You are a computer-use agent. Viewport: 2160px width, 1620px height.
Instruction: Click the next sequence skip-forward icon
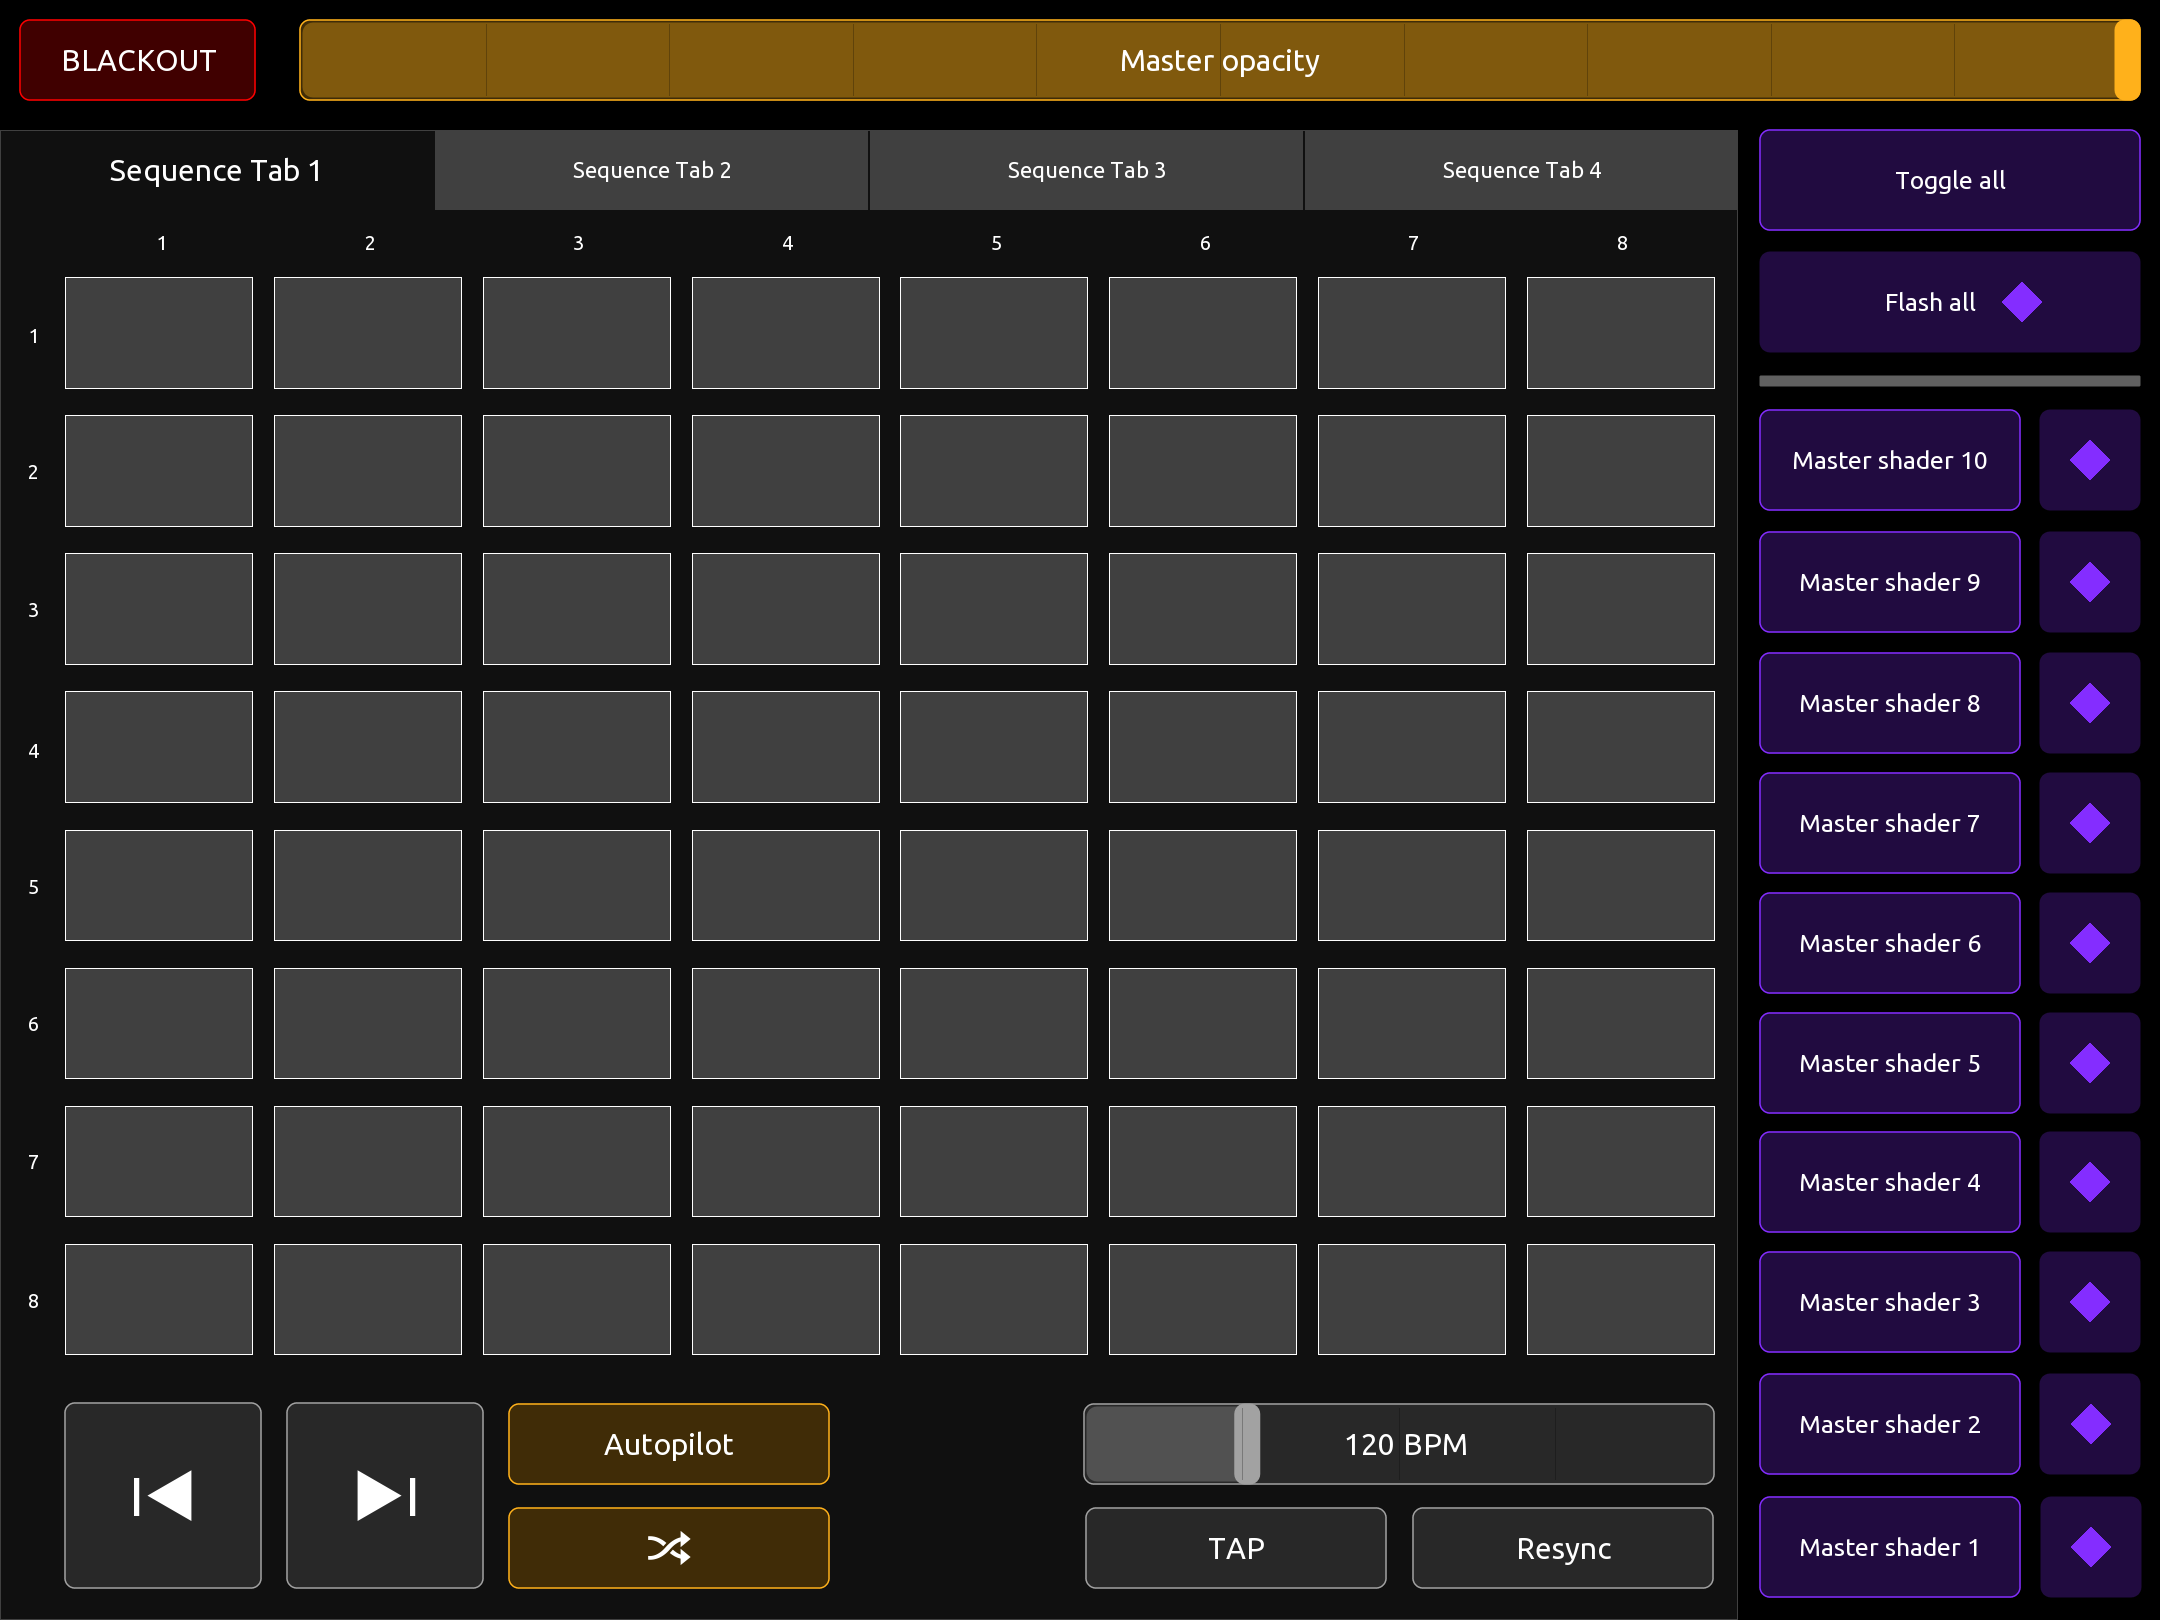pyautogui.click(x=385, y=1496)
